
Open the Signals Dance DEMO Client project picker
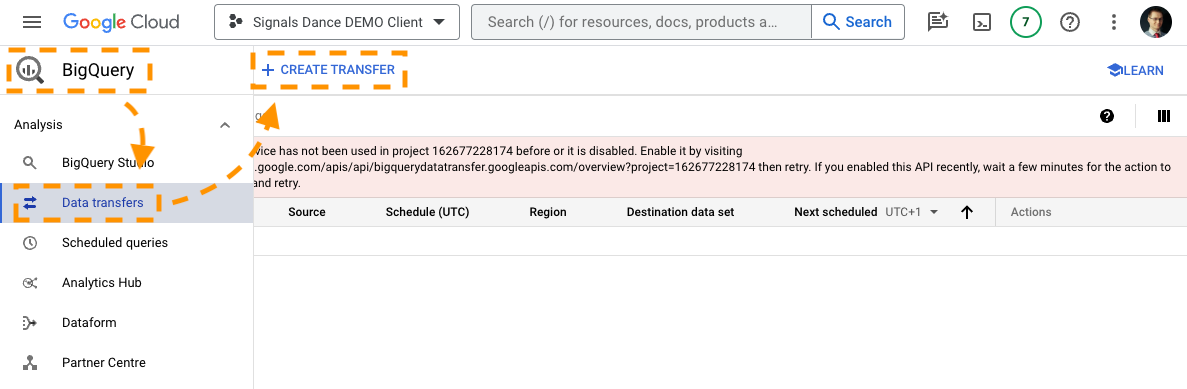[x=337, y=22]
